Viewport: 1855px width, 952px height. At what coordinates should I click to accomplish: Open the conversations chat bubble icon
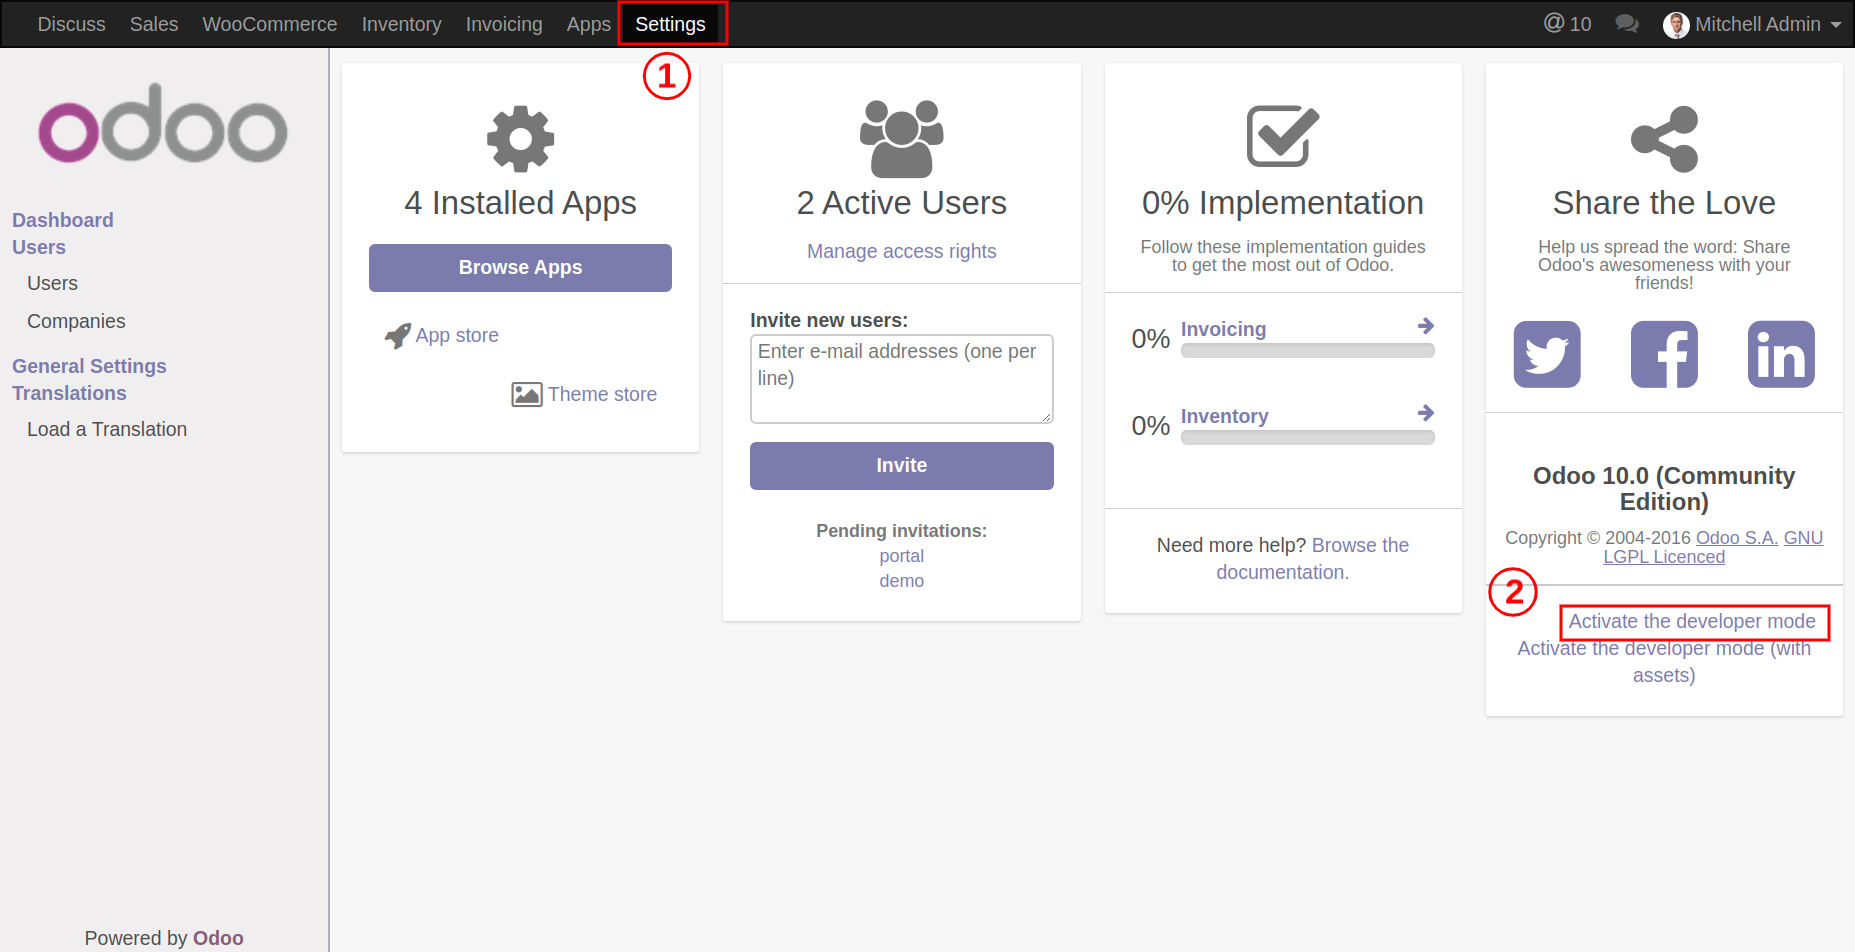1627,24
